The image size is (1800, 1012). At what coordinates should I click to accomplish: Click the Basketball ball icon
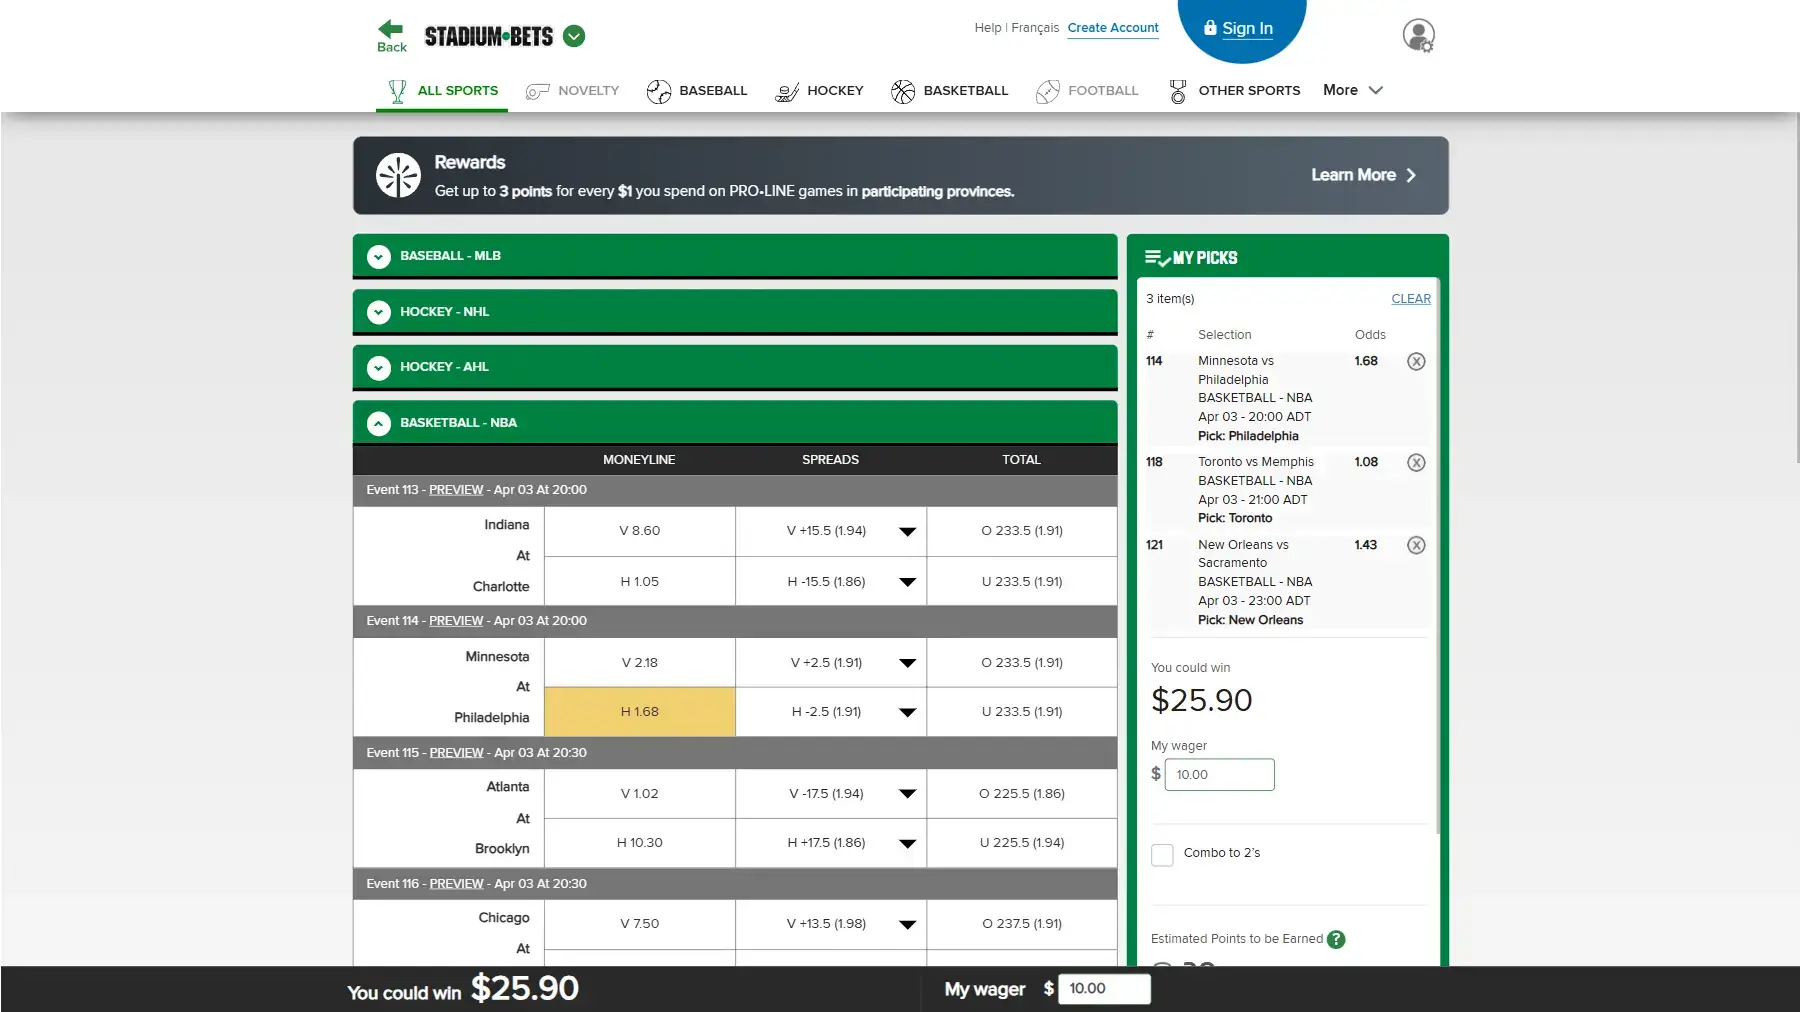pyautogui.click(x=903, y=91)
